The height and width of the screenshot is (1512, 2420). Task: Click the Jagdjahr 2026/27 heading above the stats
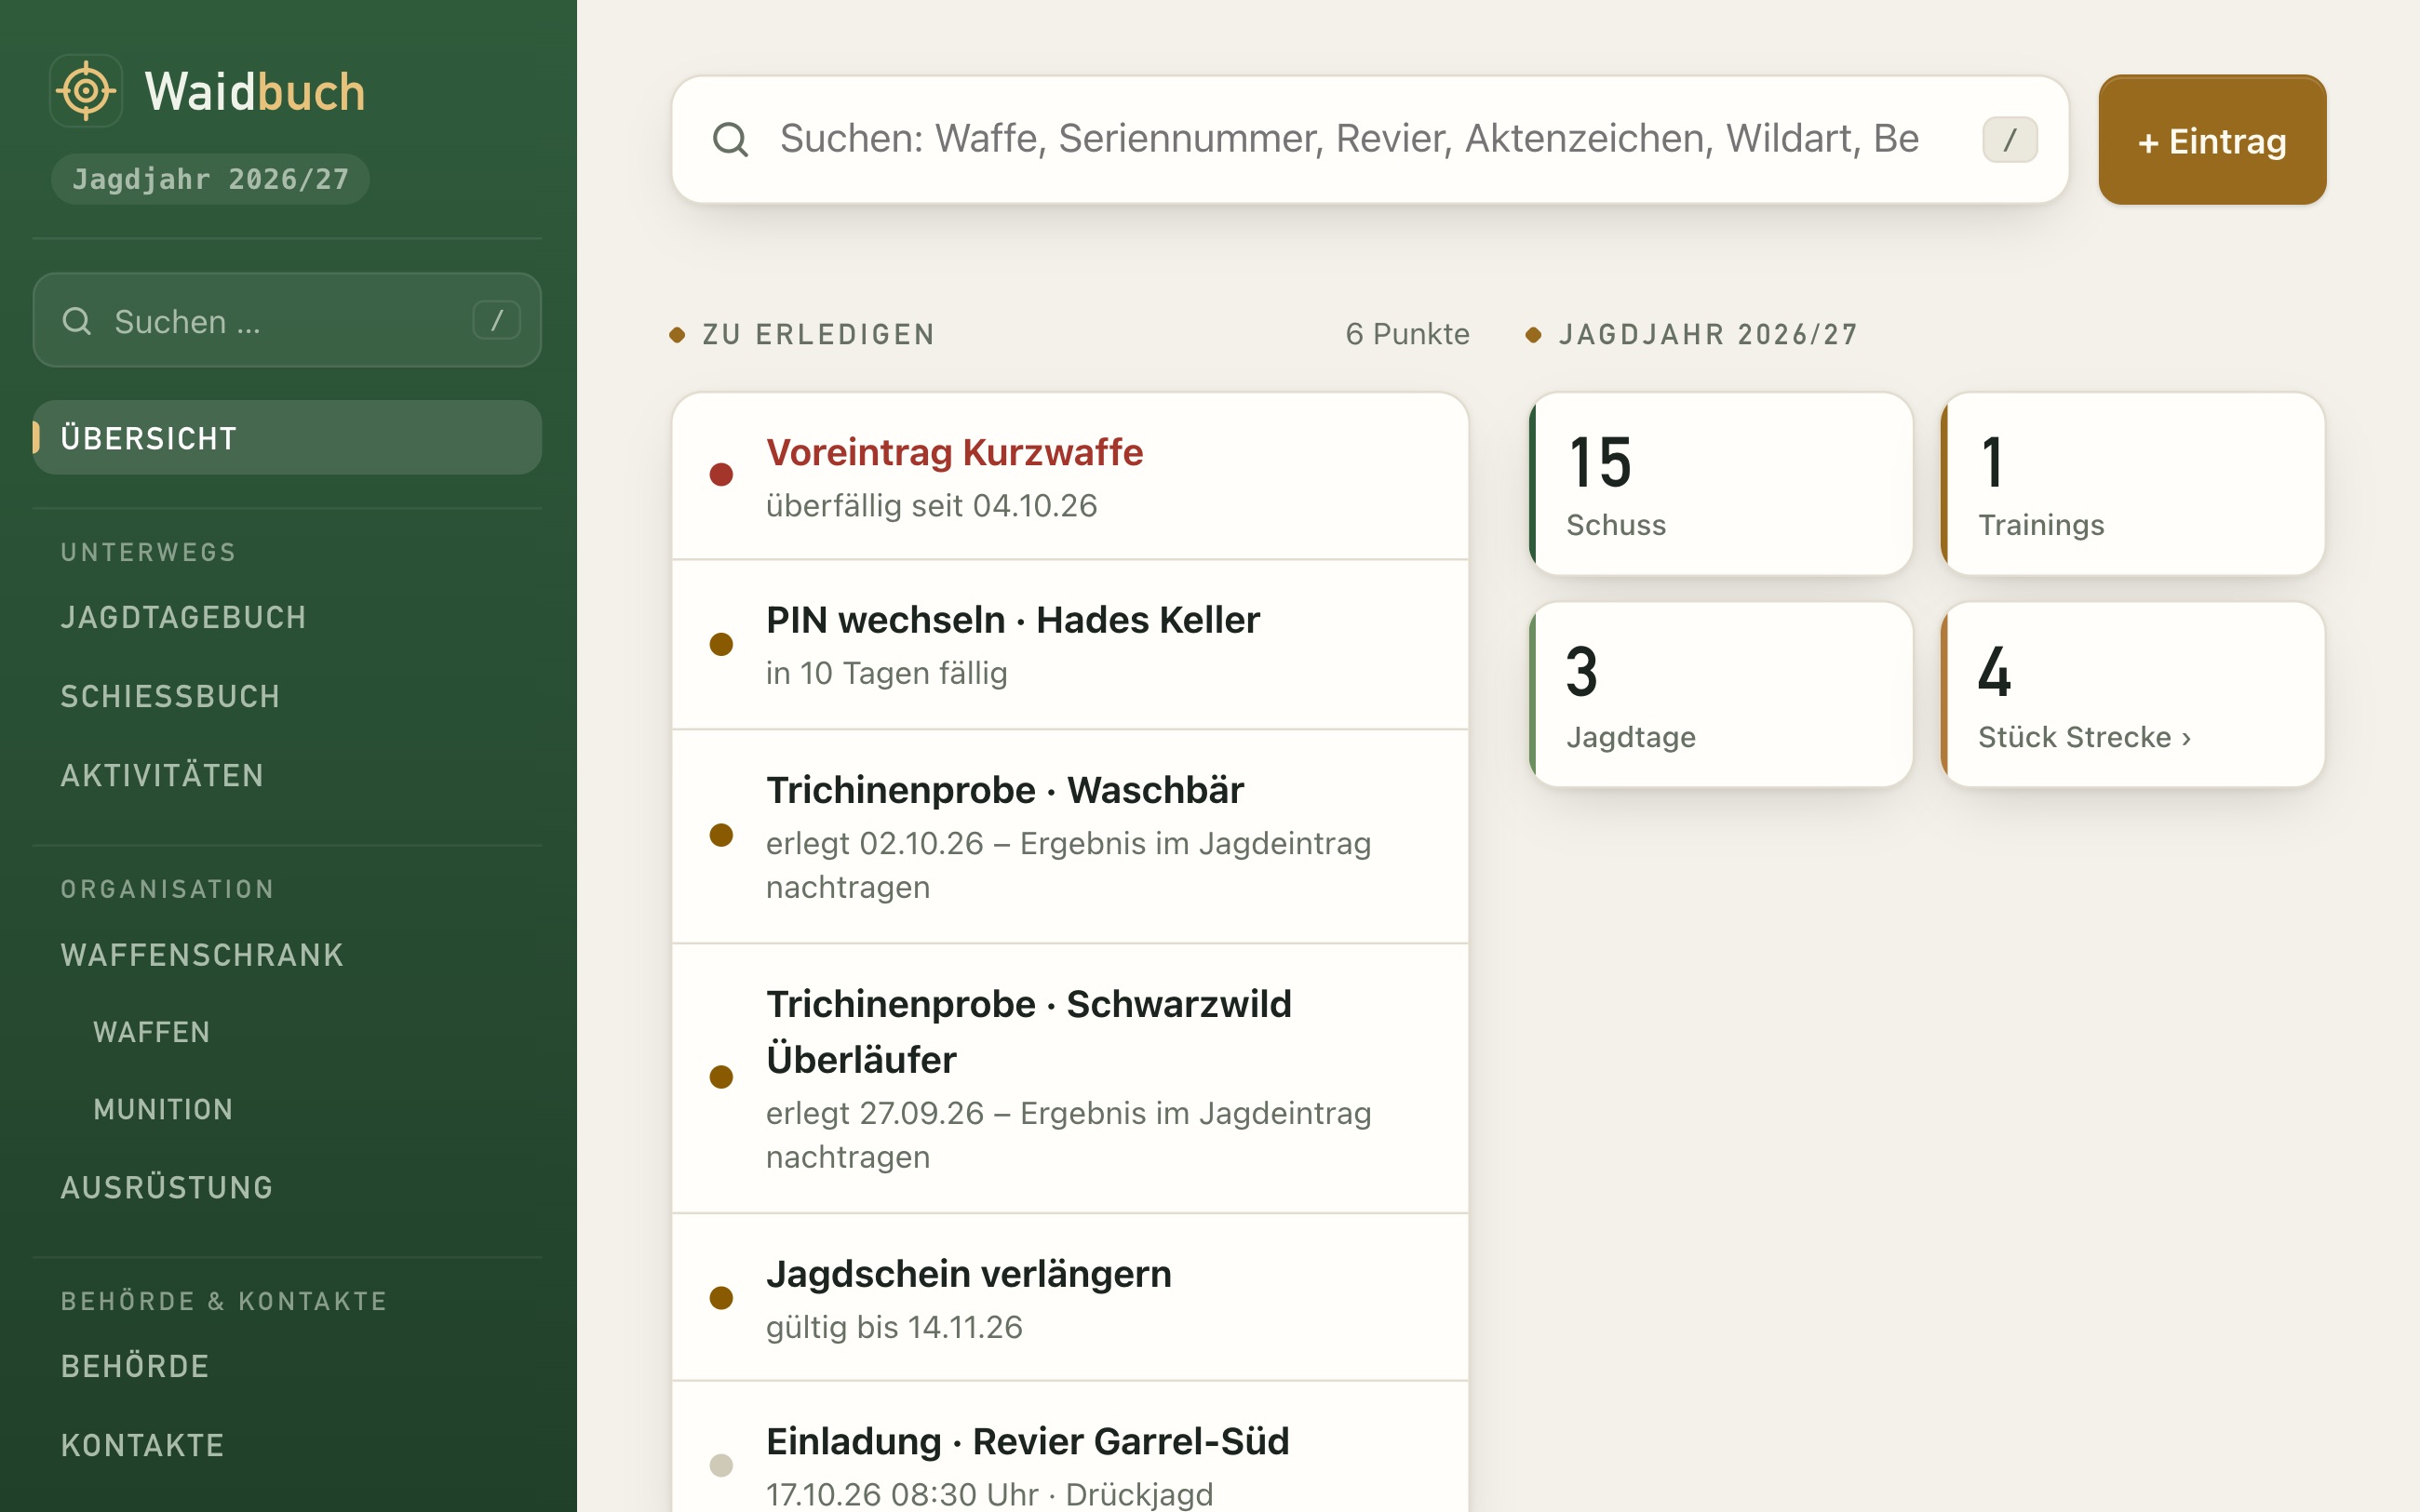click(1708, 334)
